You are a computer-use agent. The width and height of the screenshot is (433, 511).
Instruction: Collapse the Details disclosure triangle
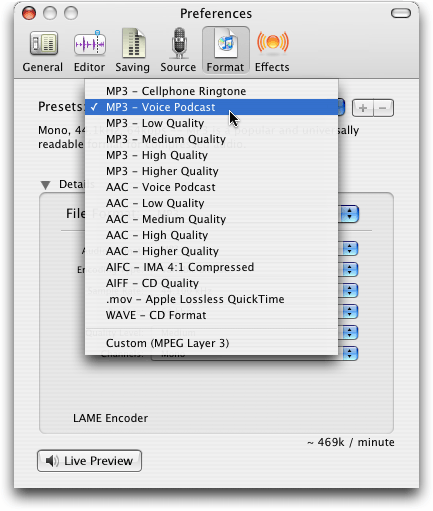tap(45, 185)
